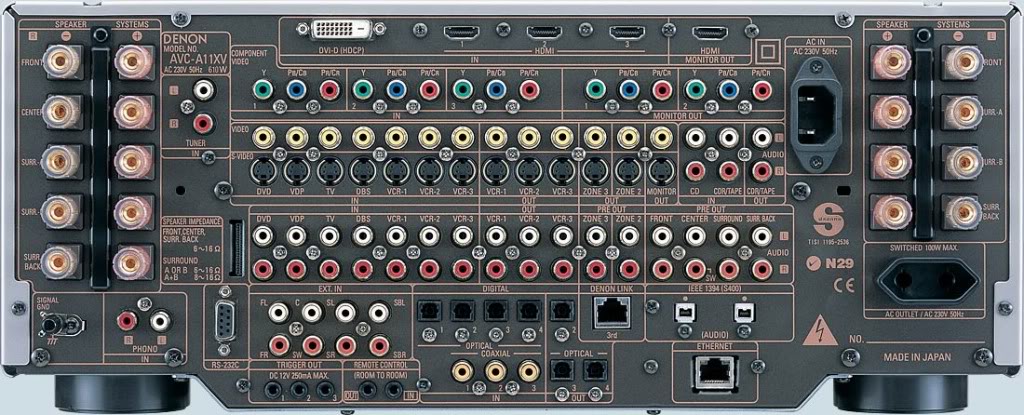
Task: Click the AC IN power inlet
Action: pyautogui.click(x=819, y=105)
